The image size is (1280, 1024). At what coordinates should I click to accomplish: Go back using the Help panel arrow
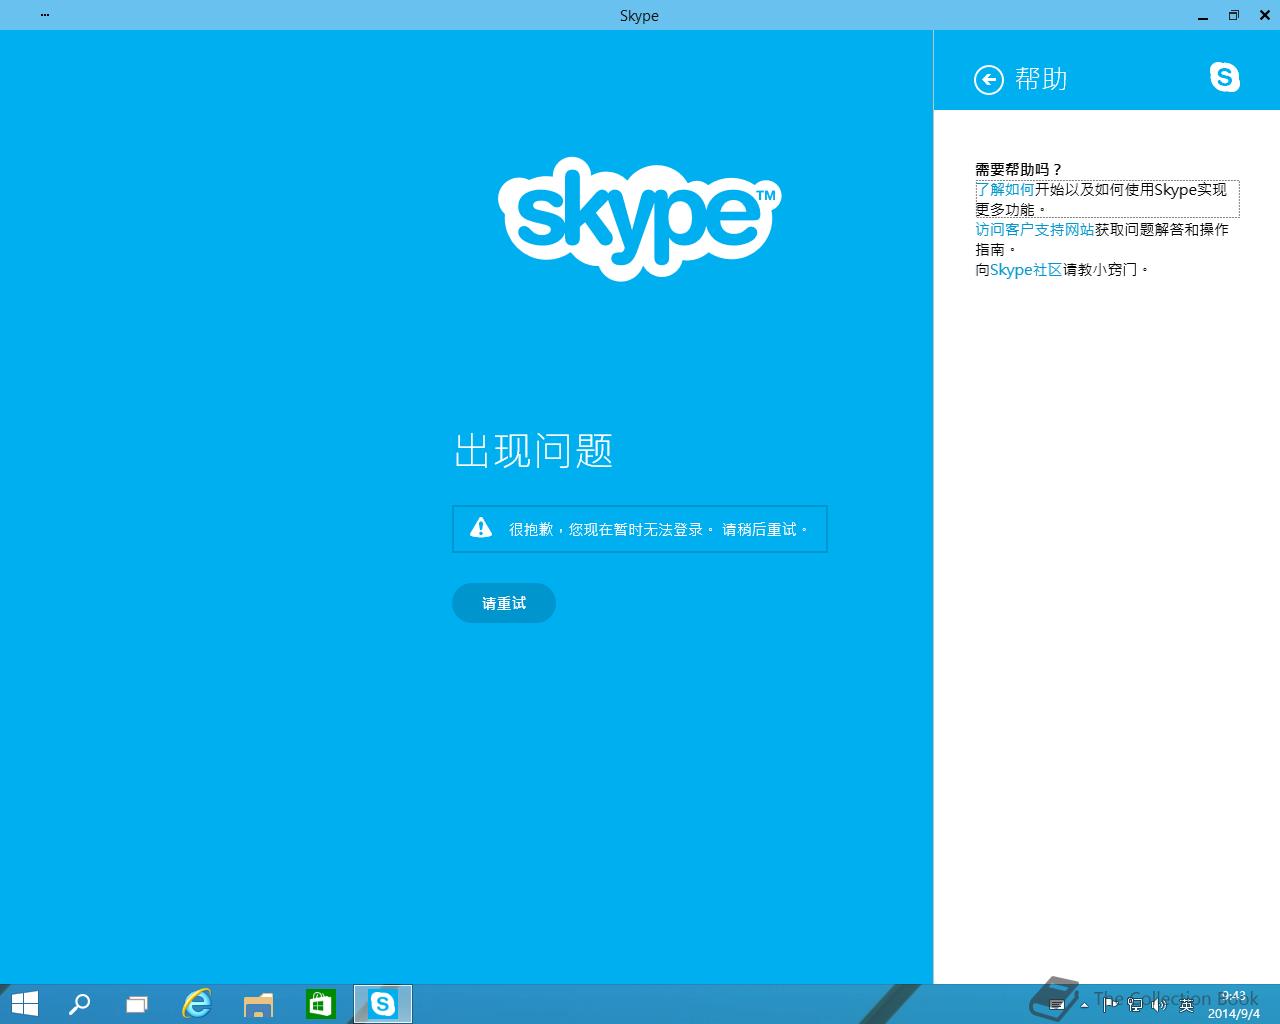988,80
